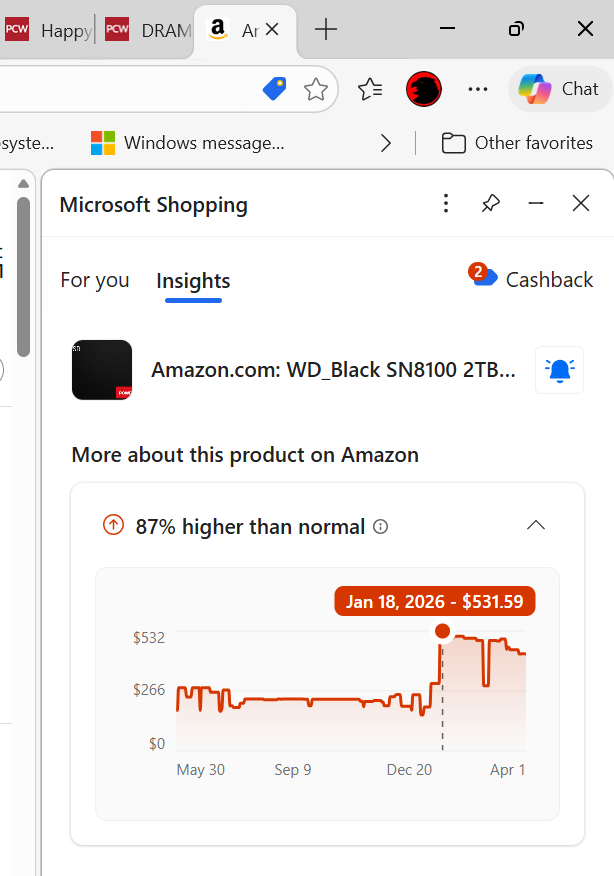Show more favorites bar items chevron
The height and width of the screenshot is (876, 614).
click(x=386, y=143)
